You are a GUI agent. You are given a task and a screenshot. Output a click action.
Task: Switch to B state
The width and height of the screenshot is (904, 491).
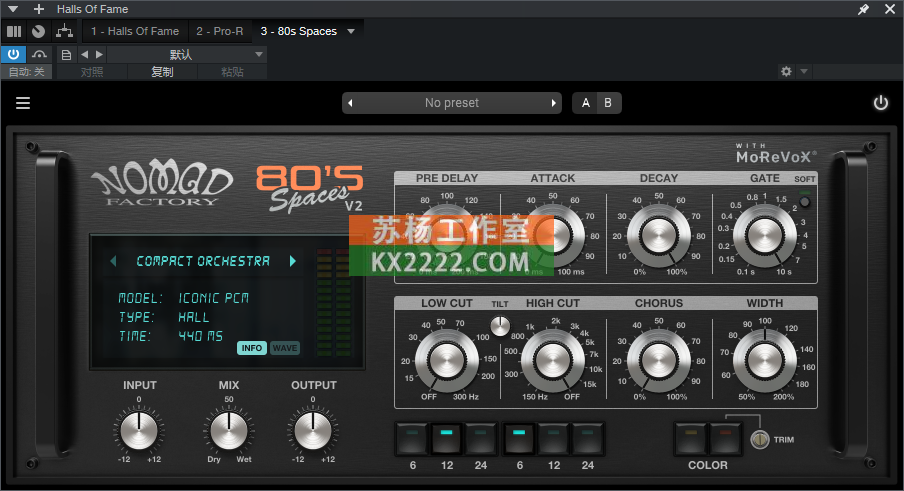[x=608, y=103]
